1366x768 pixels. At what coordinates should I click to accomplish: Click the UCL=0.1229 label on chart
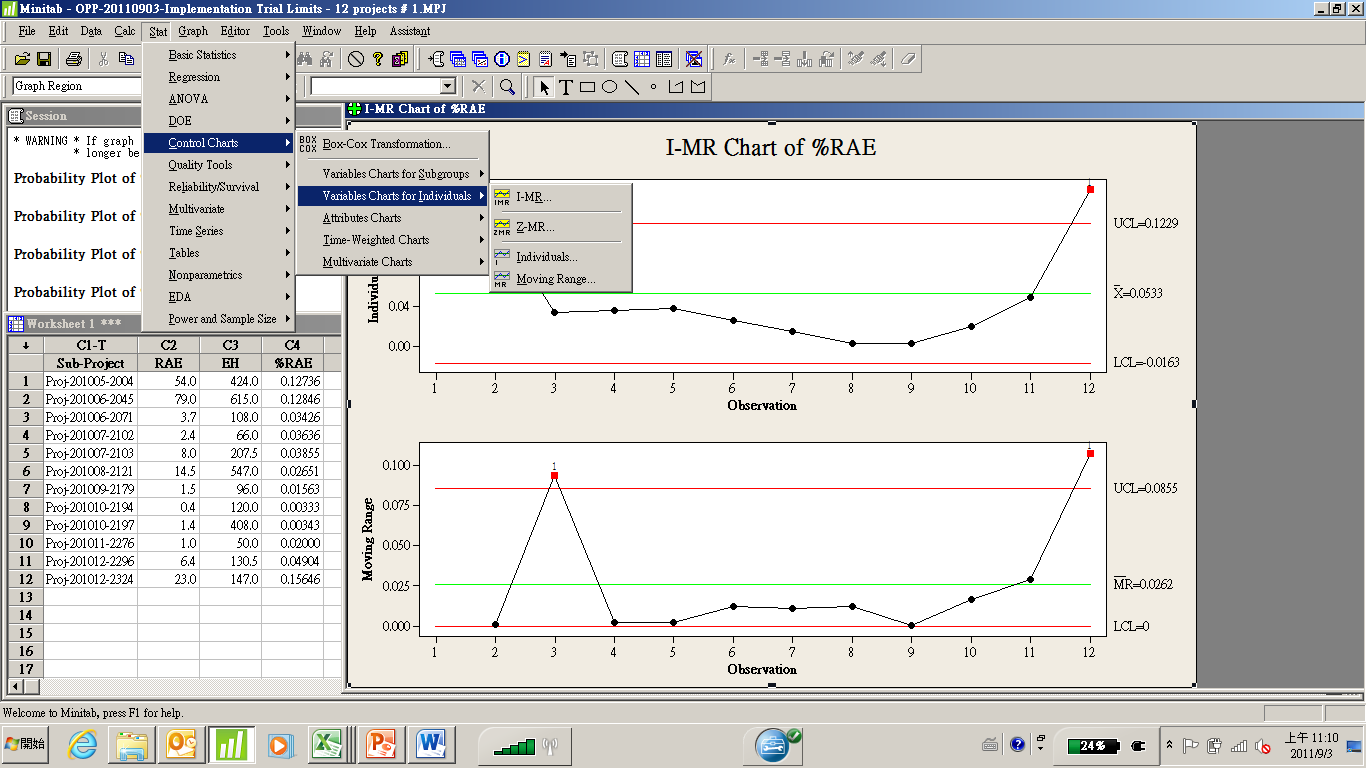pos(1145,223)
